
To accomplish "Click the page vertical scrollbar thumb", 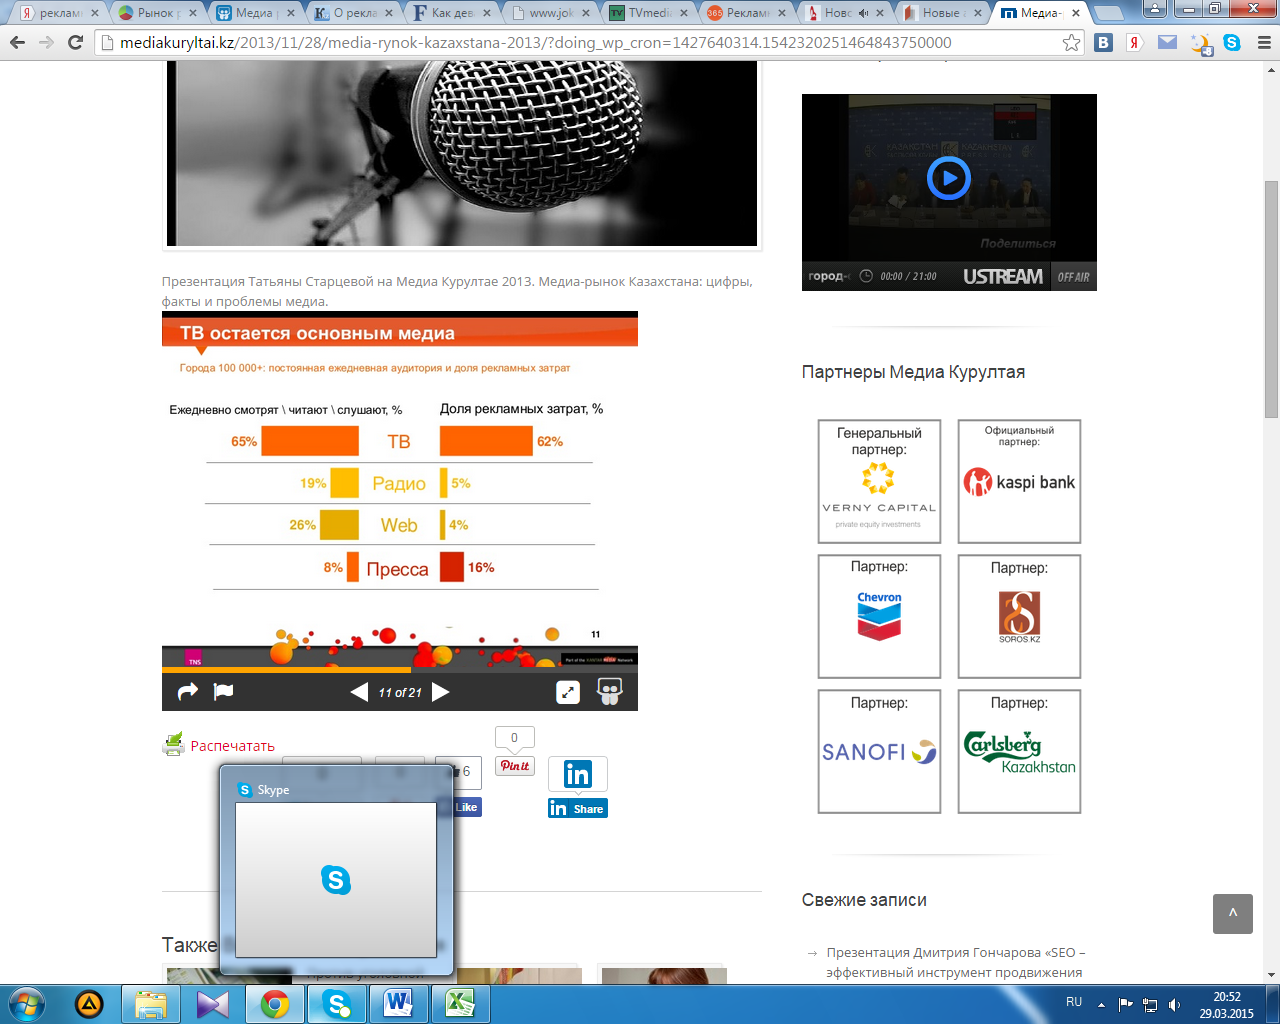I will pos(1271,299).
